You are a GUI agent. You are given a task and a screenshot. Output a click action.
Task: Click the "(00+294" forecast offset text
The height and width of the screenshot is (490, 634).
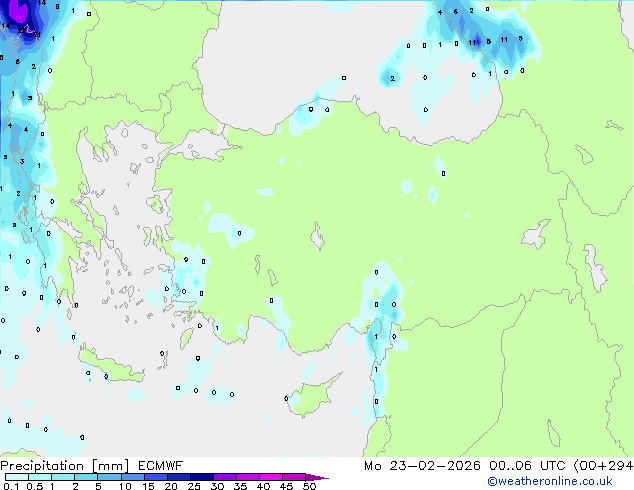pyautogui.click(x=603, y=466)
